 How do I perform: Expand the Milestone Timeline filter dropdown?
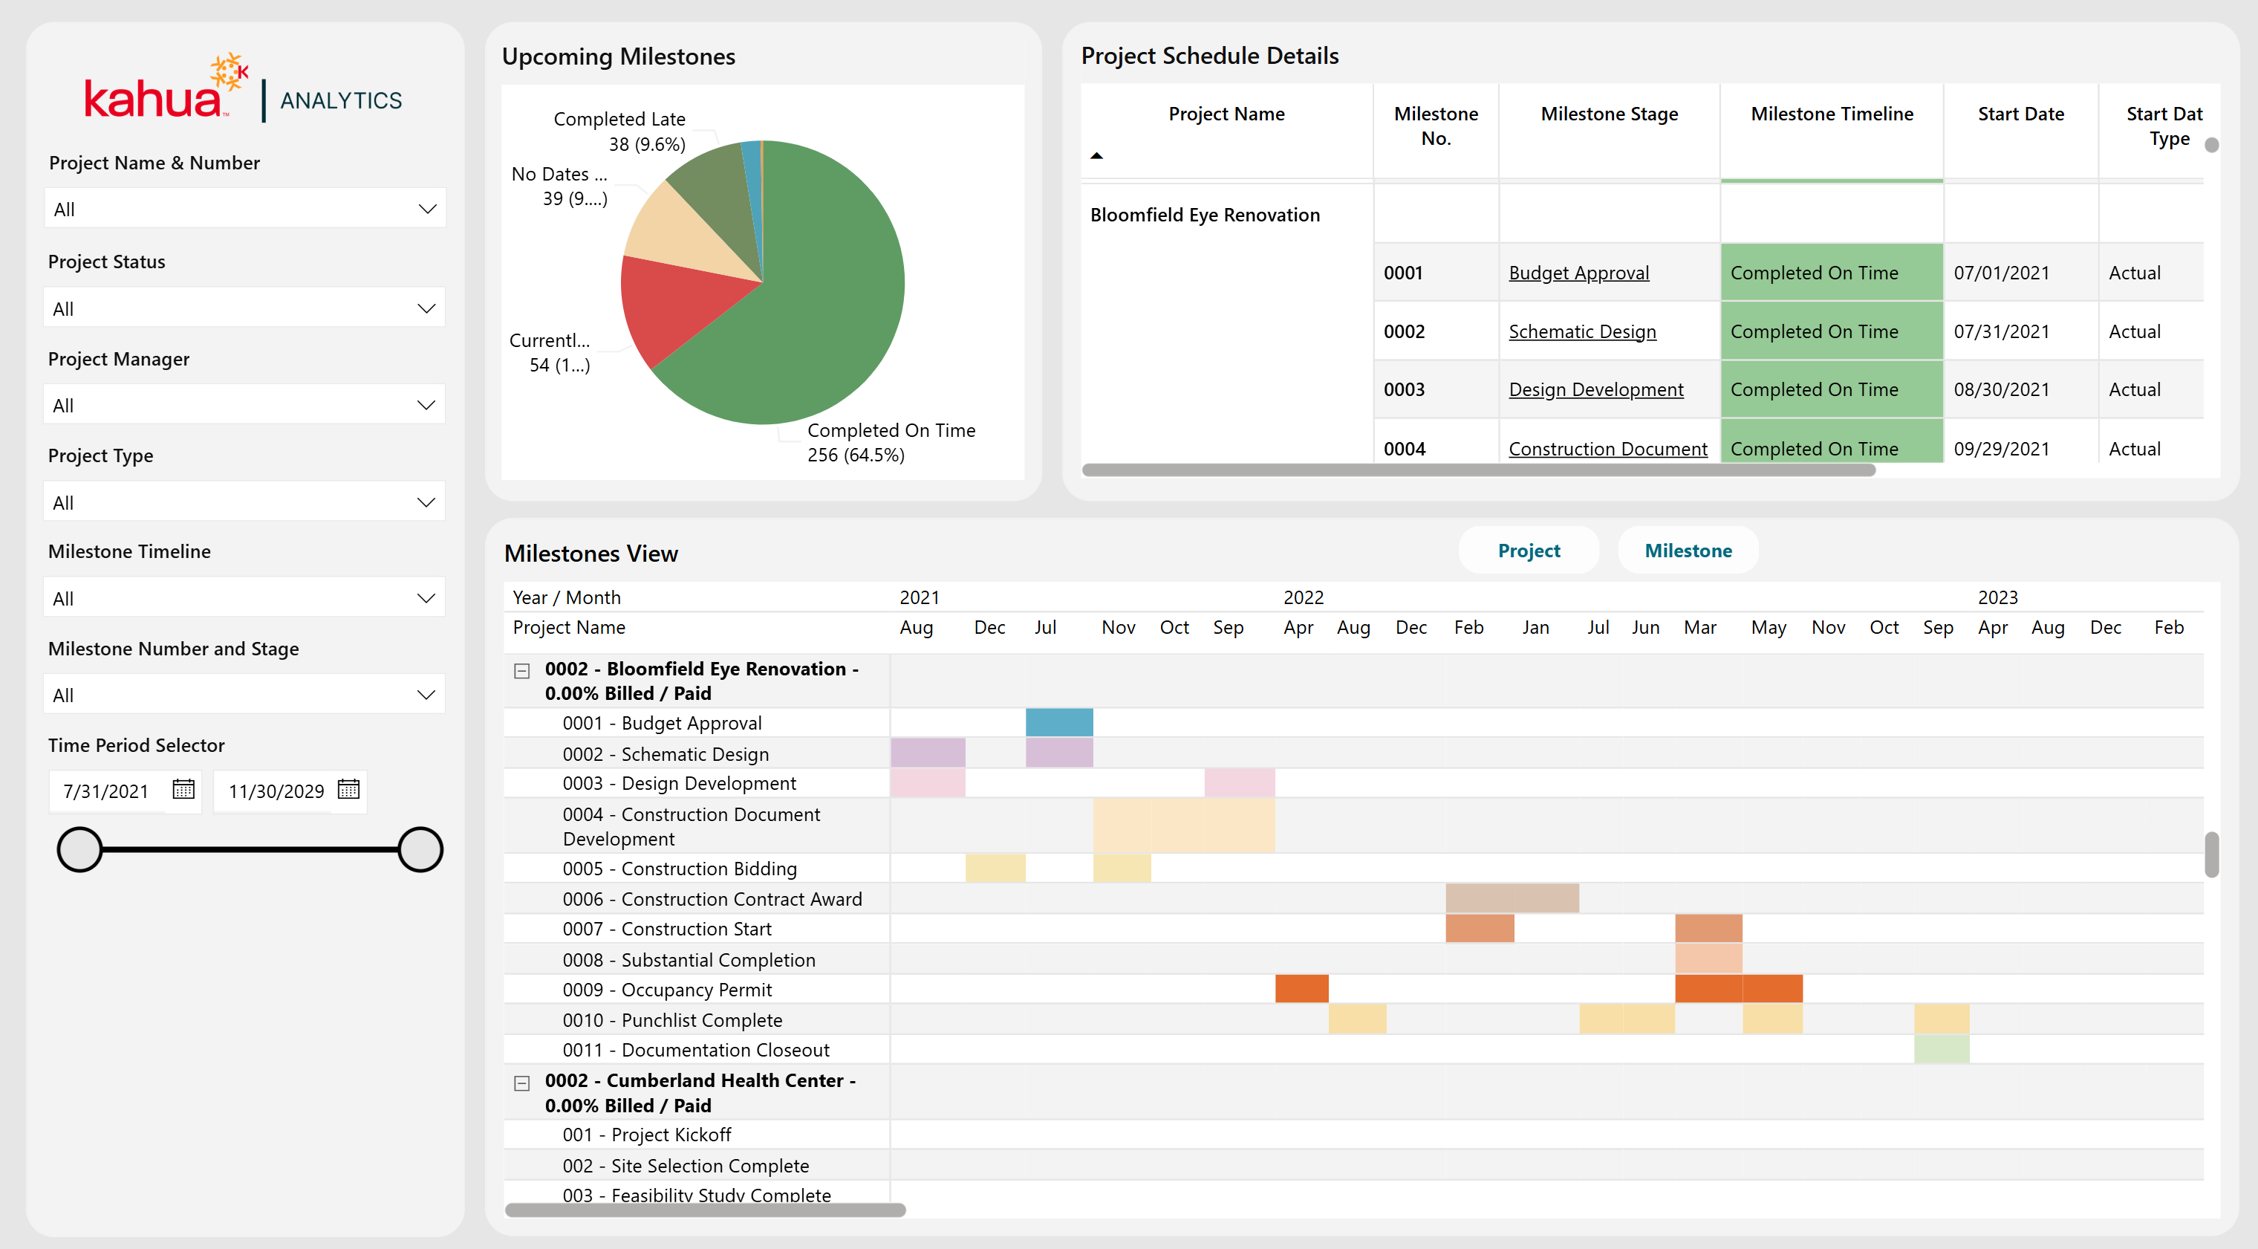click(x=245, y=598)
